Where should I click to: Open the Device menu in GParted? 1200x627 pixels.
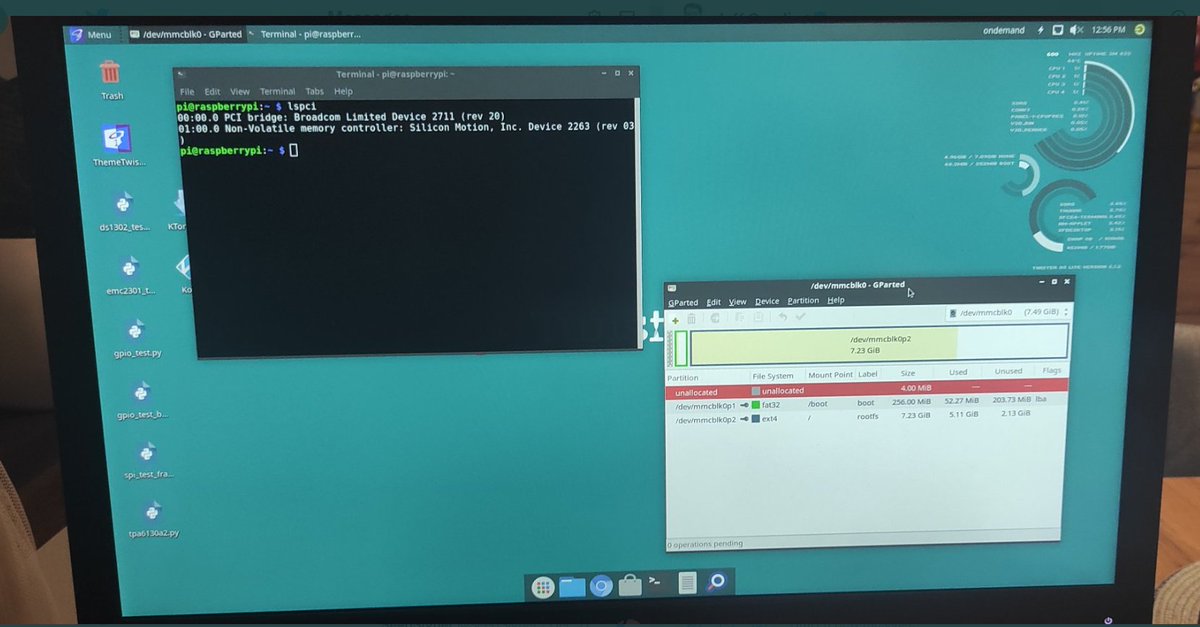point(767,301)
